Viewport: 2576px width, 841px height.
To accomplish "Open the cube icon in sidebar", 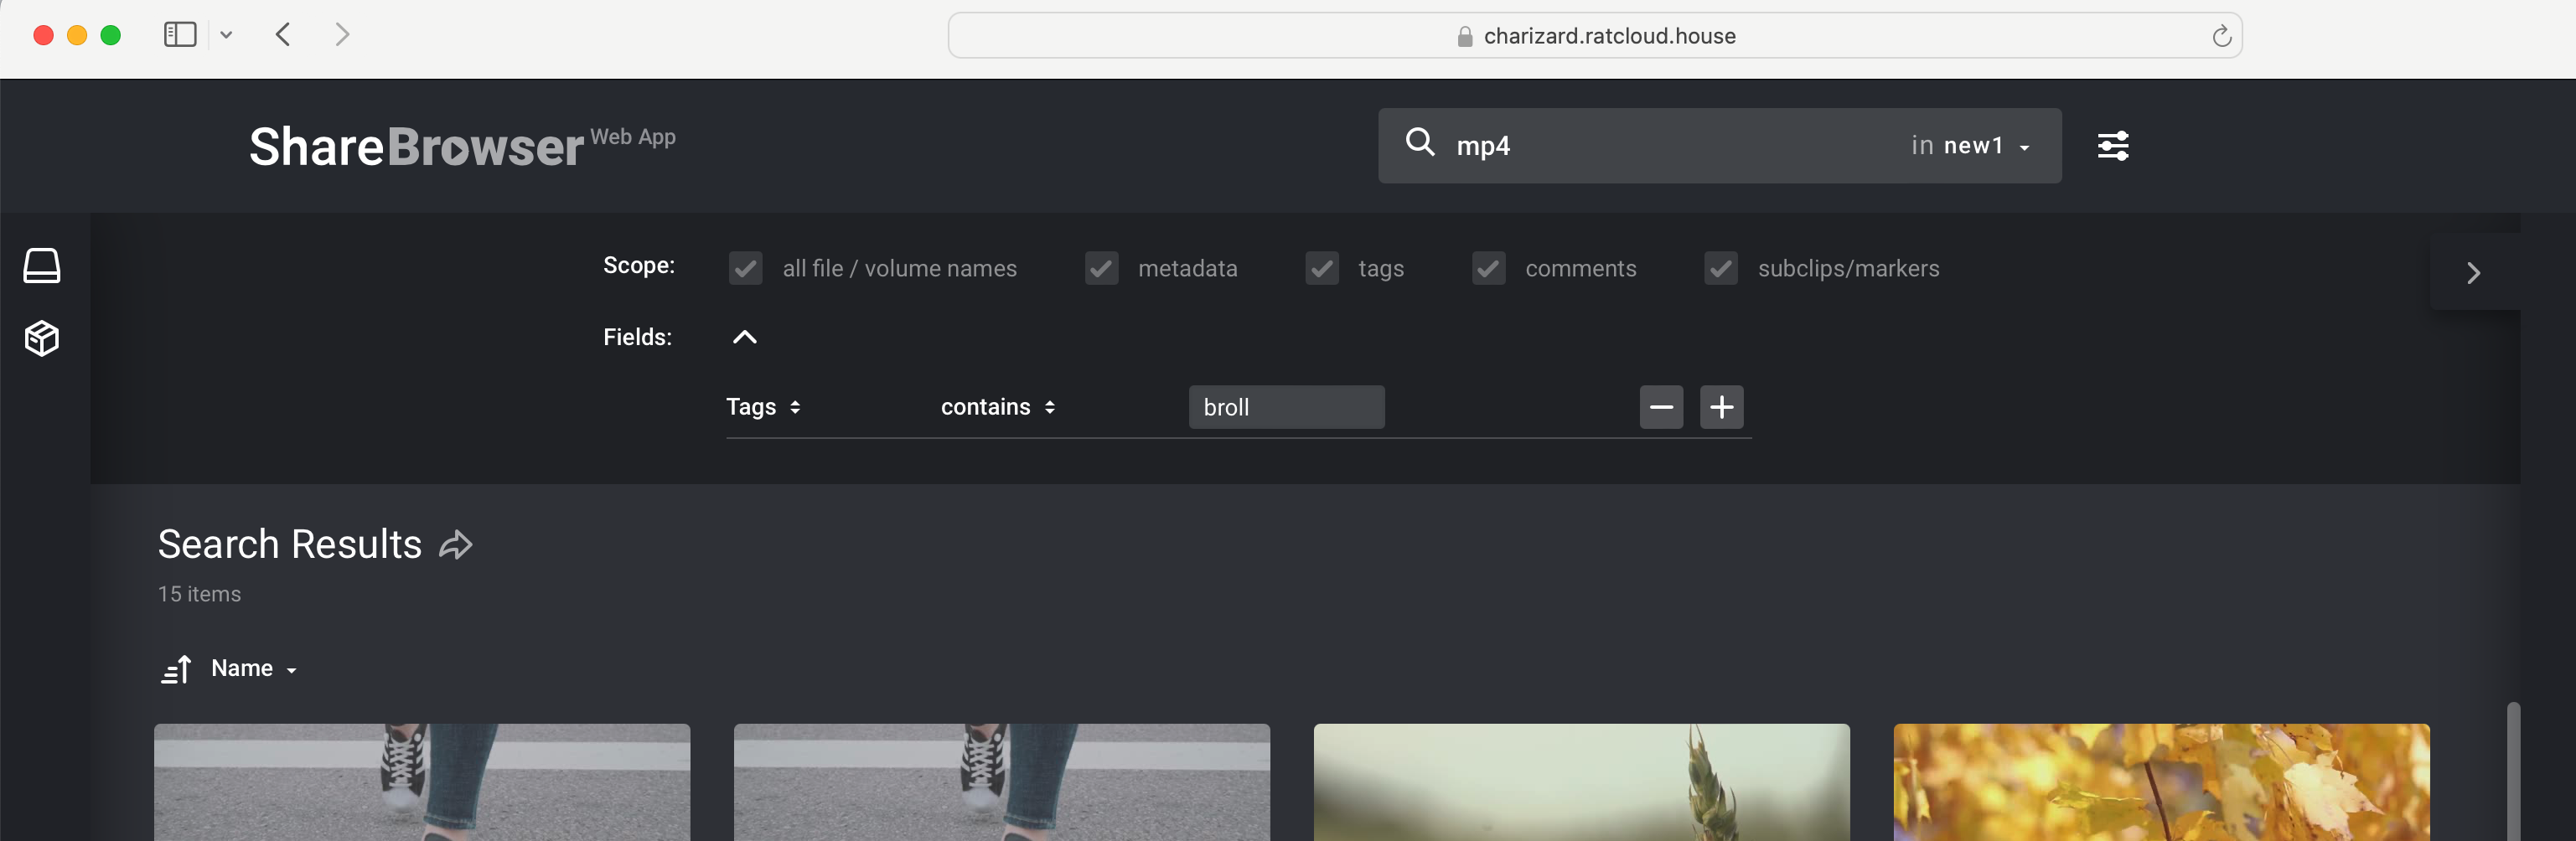I will pos(42,338).
